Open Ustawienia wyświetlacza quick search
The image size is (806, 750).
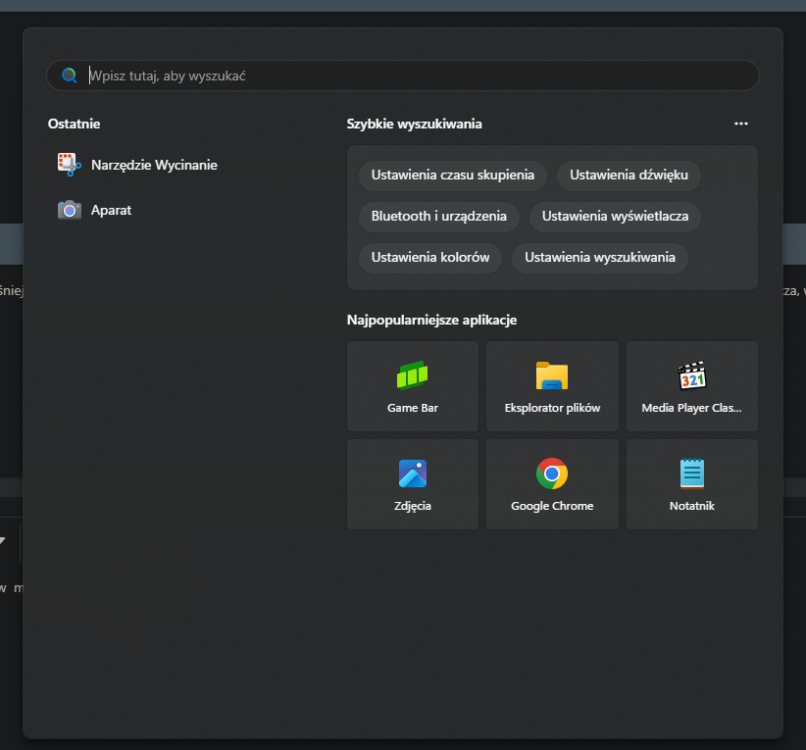click(x=615, y=216)
